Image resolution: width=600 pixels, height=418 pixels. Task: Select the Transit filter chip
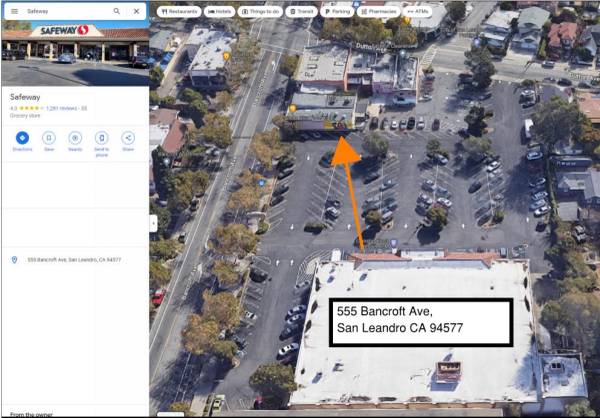(x=301, y=12)
